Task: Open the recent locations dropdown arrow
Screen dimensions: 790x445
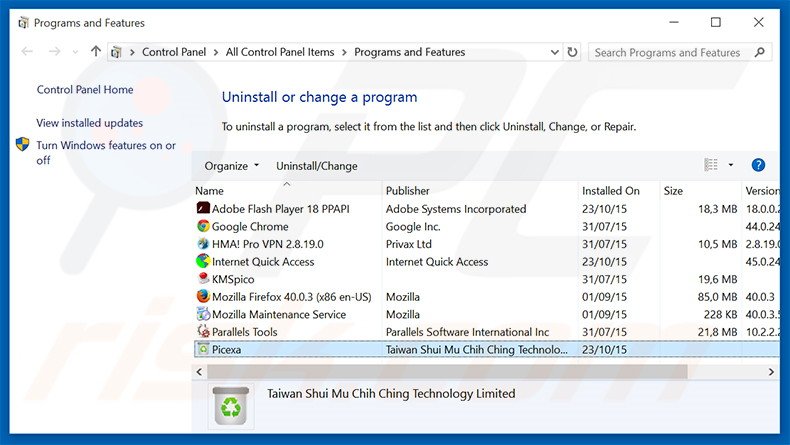Action: pyautogui.click(x=75, y=52)
